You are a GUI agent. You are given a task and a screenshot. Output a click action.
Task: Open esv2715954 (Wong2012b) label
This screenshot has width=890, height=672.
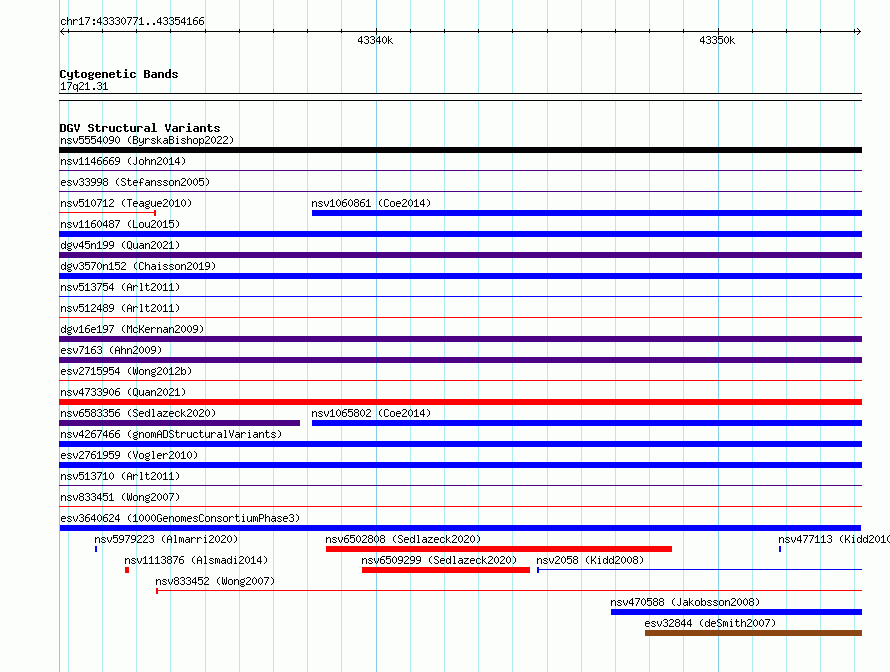coord(126,371)
